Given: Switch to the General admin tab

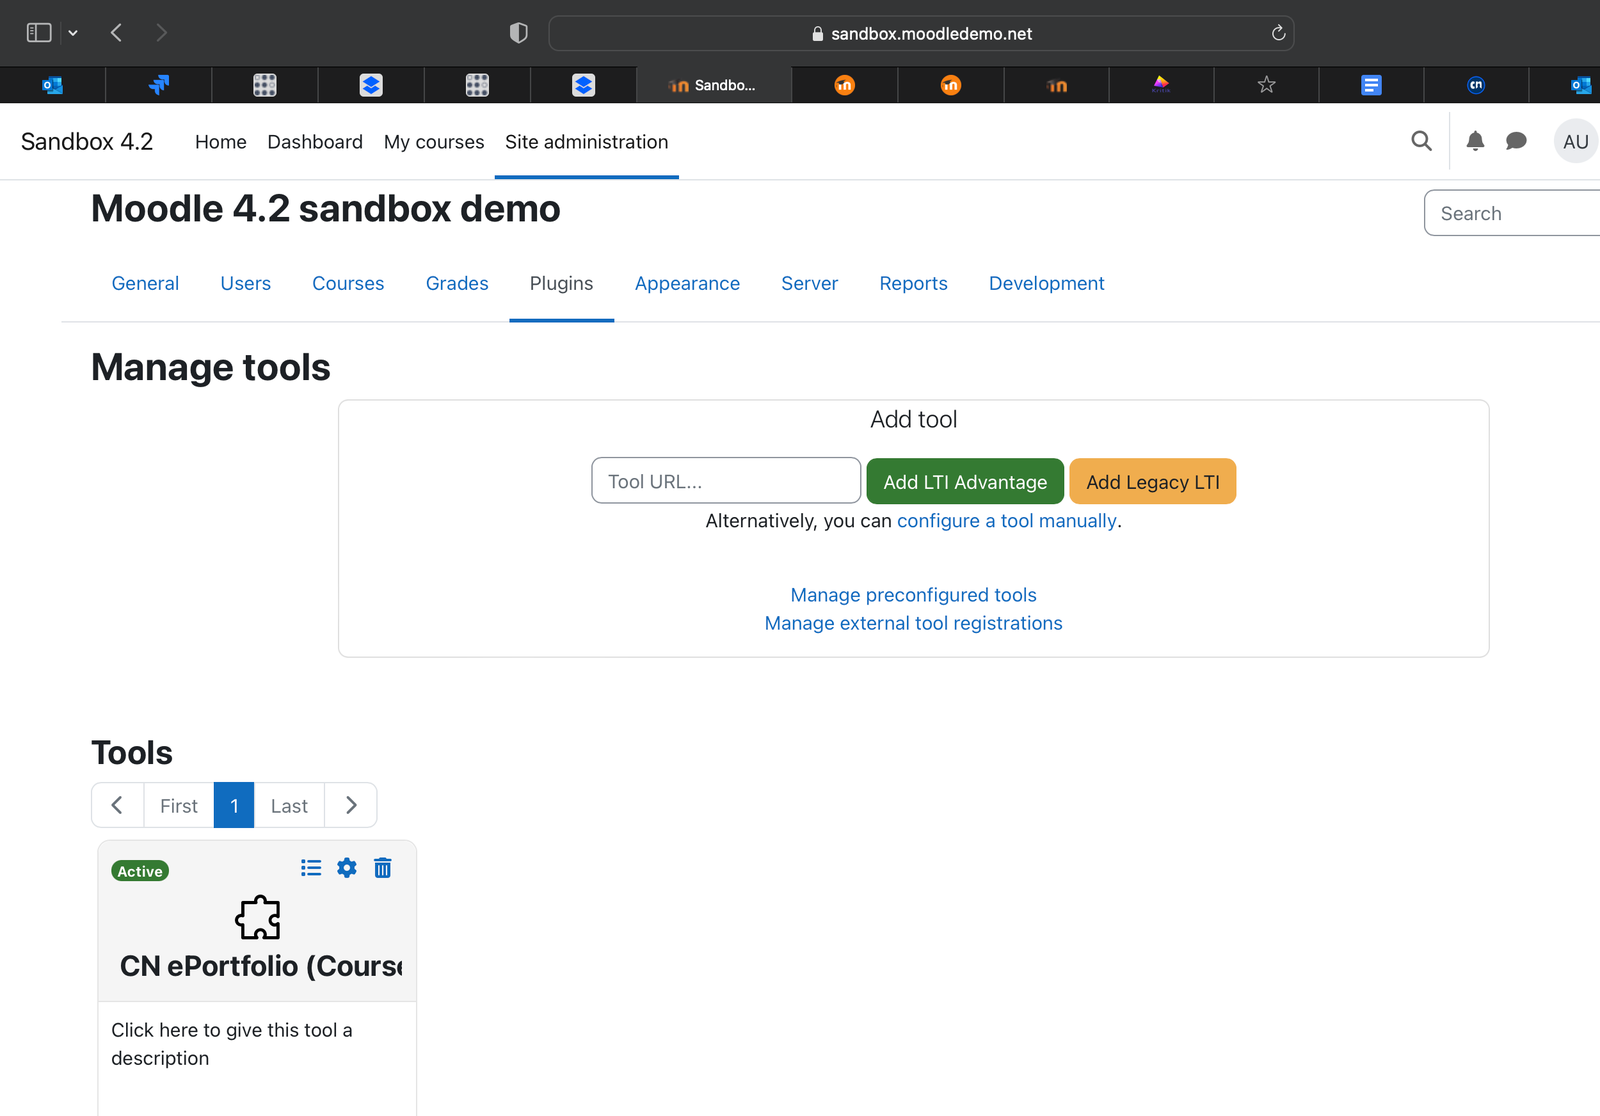Looking at the screenshot, I should coord(145,283).
